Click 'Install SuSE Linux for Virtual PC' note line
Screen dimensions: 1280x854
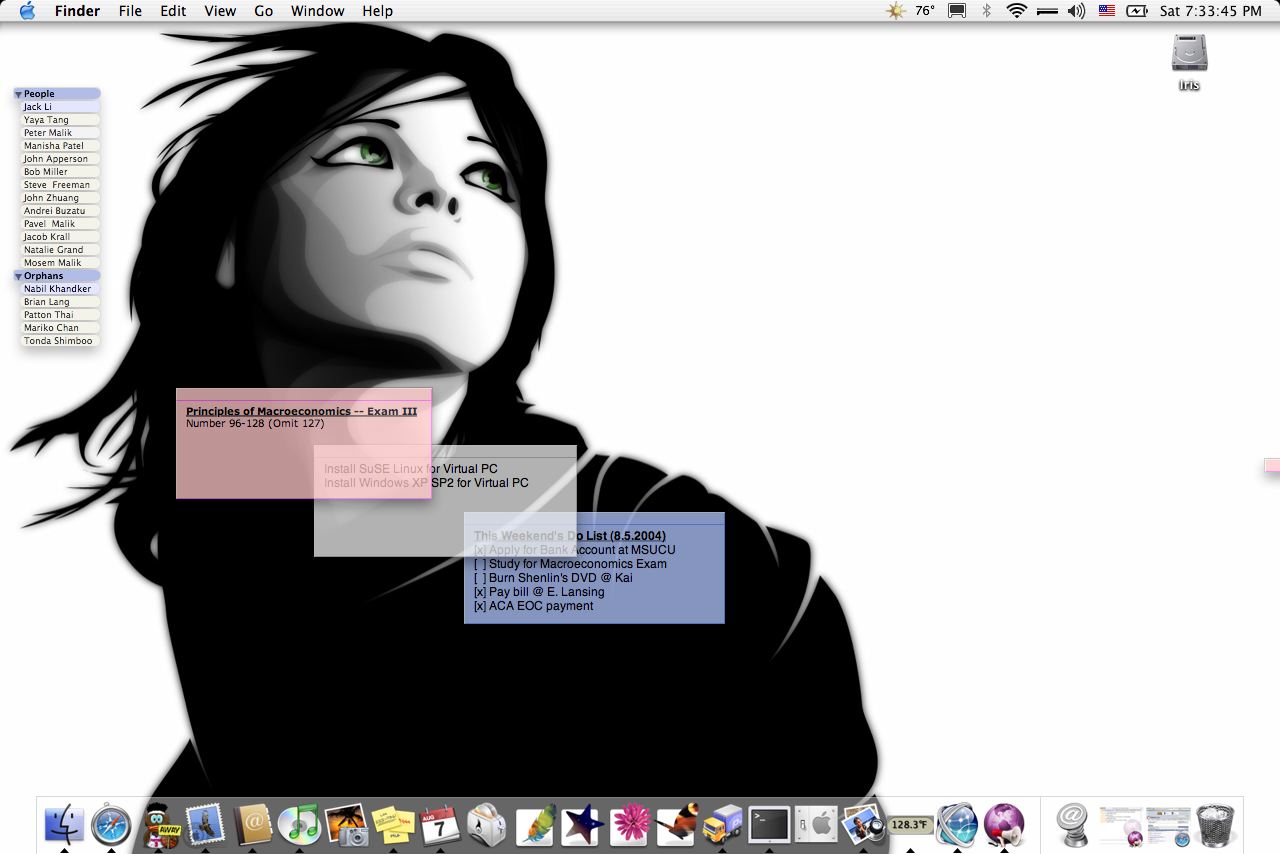(x=411, y=469)
